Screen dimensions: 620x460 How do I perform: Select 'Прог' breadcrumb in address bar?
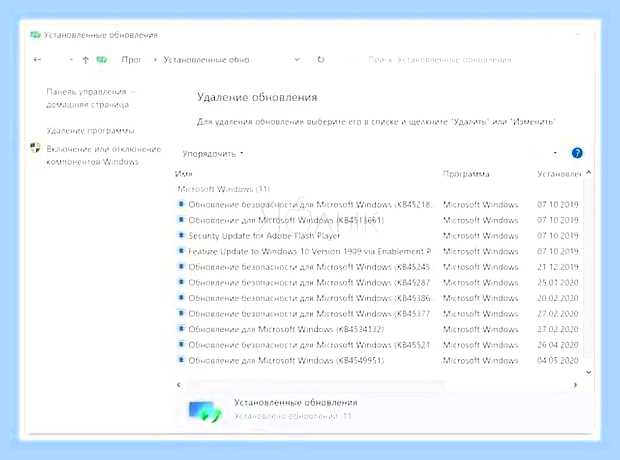(131, 60)
